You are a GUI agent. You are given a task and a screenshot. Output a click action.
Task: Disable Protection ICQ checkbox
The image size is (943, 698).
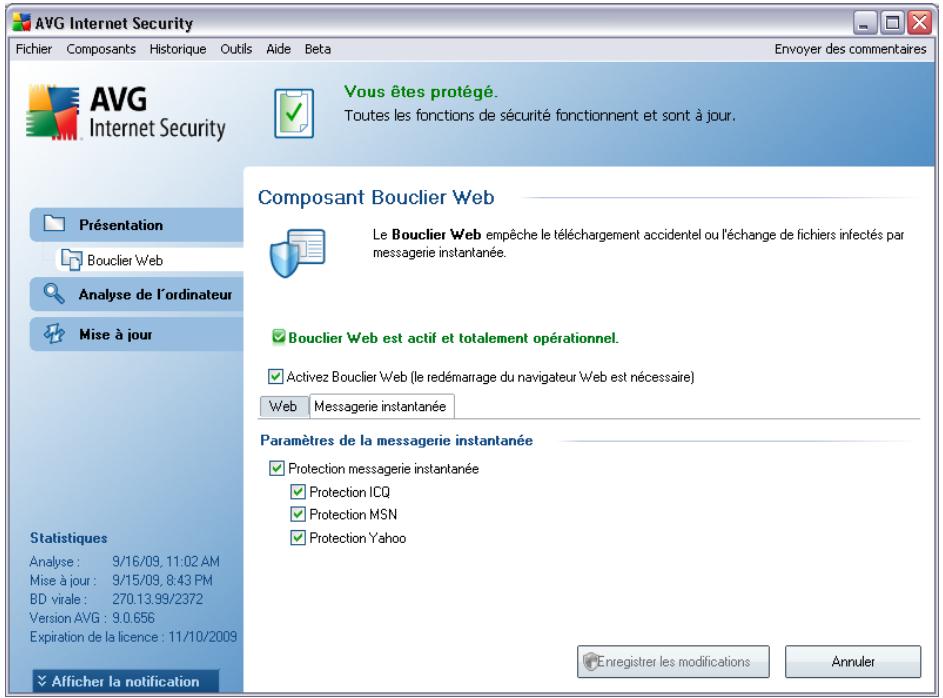(298, 492)
